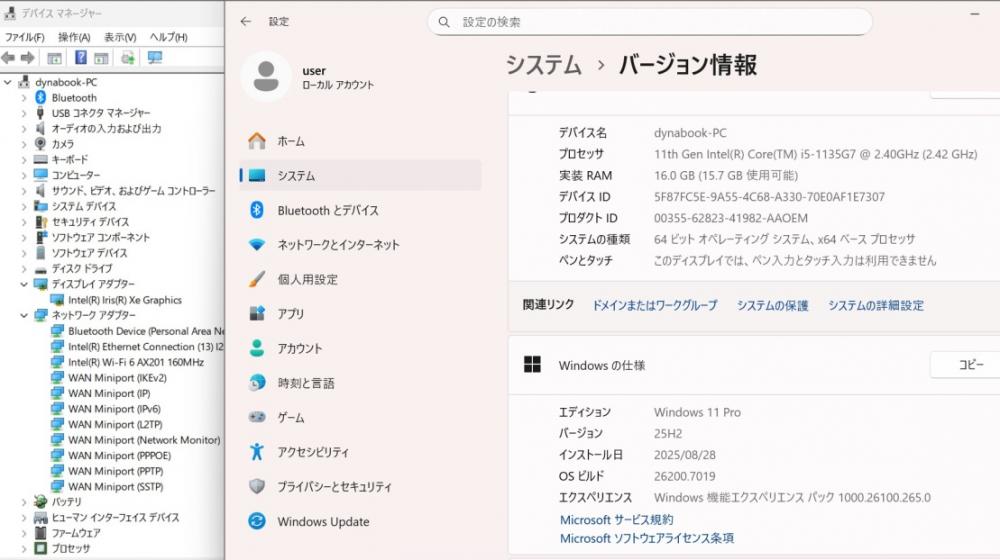Screen dimensions: 1000x560
Task: Select Bluetooth Device (Personal Area Network) entry
Action: [x=146, y=331]
